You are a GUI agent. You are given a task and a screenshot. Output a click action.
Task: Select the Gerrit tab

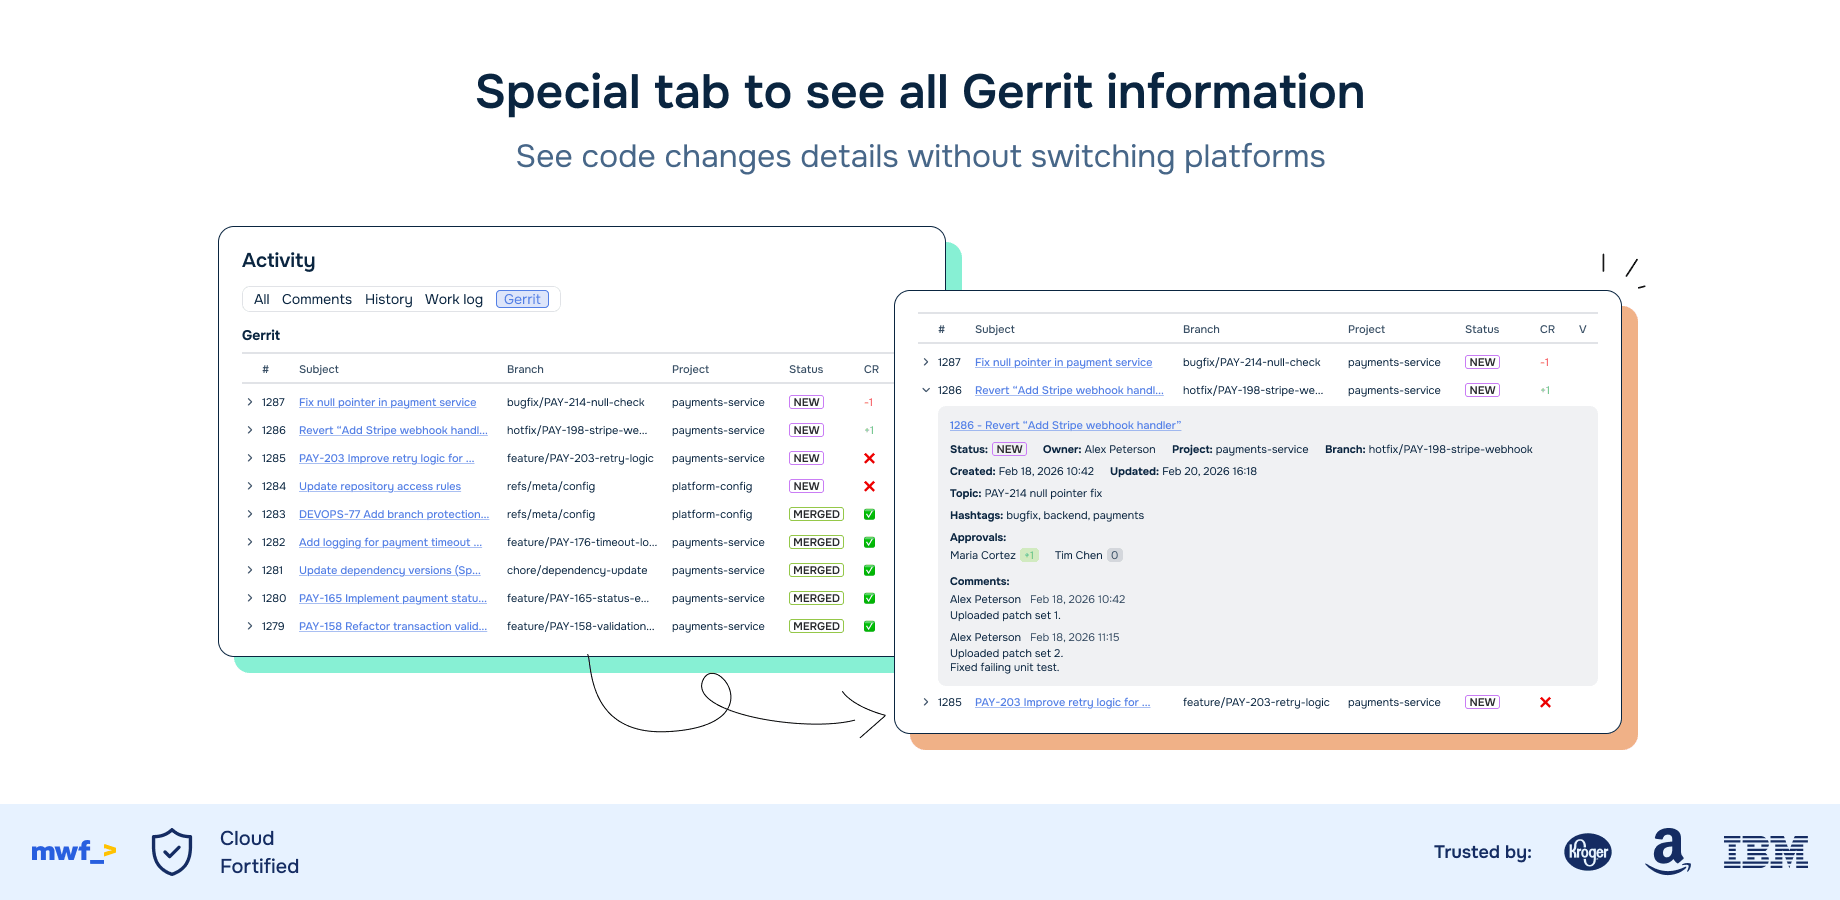[x=522, y=299]
